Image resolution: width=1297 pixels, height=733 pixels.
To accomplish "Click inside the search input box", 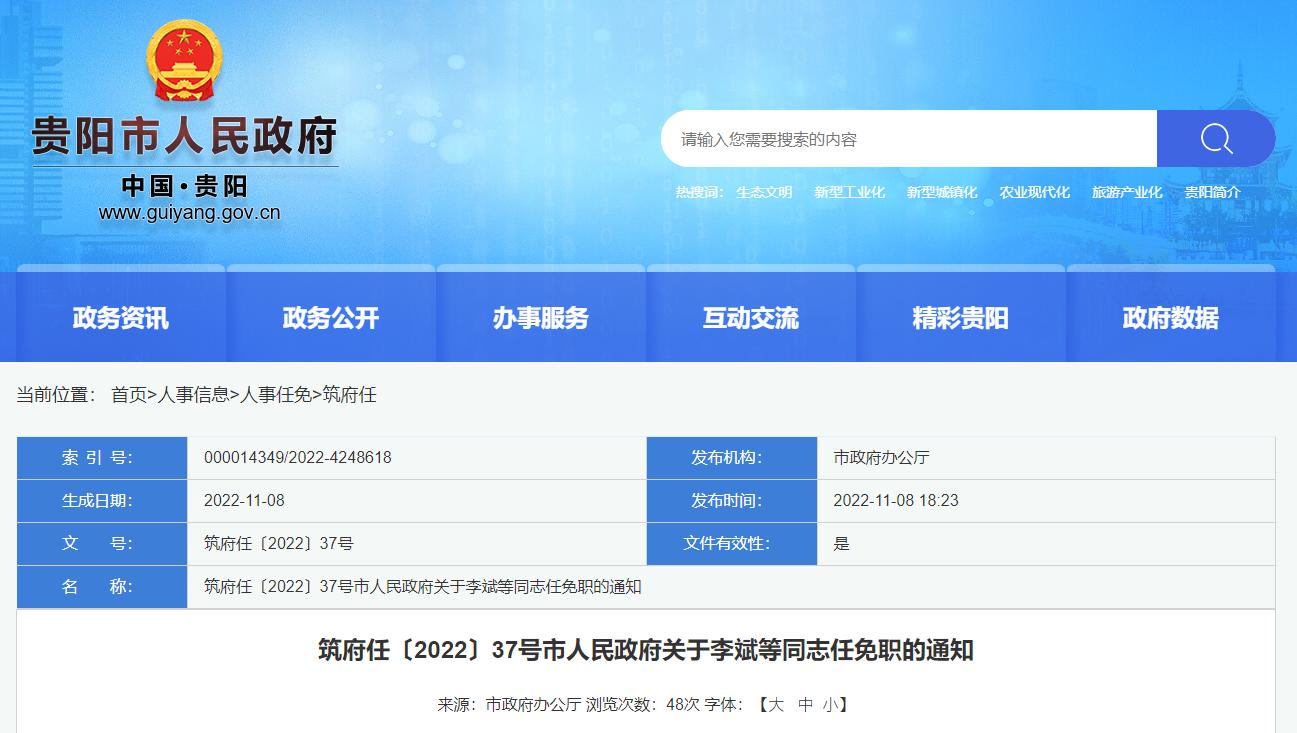I will point(900,138).
